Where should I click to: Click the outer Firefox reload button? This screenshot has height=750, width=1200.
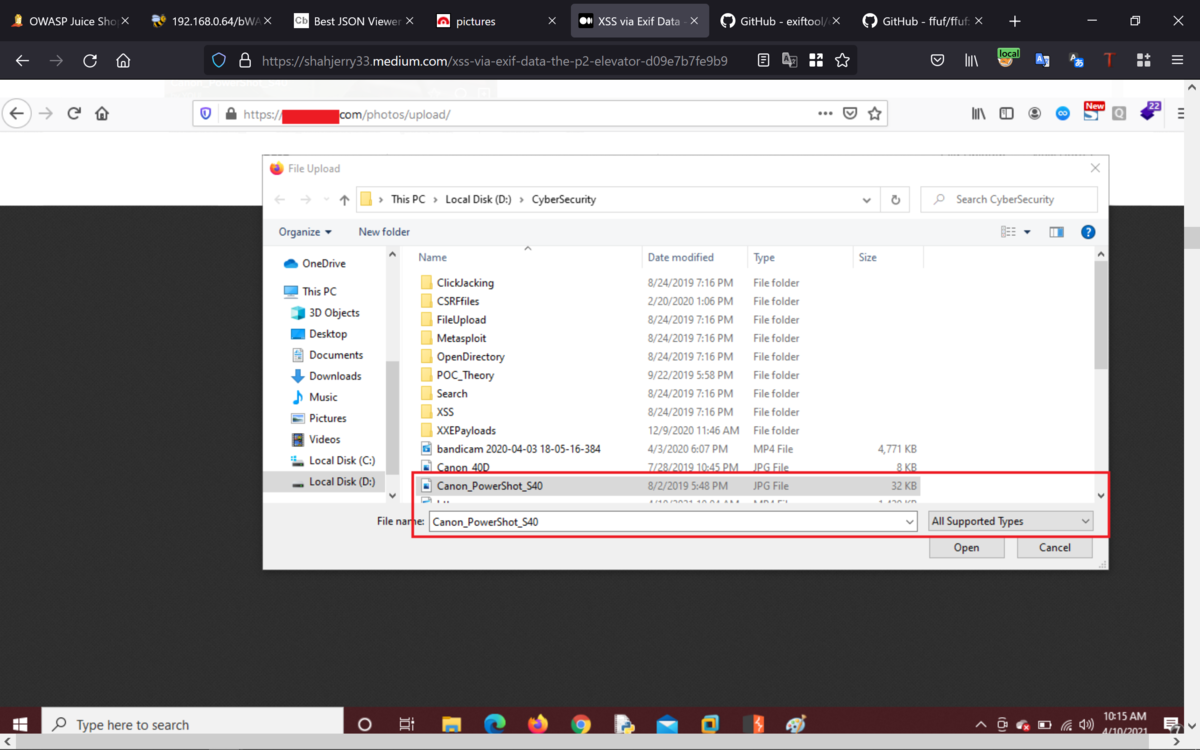coord(90,61)
